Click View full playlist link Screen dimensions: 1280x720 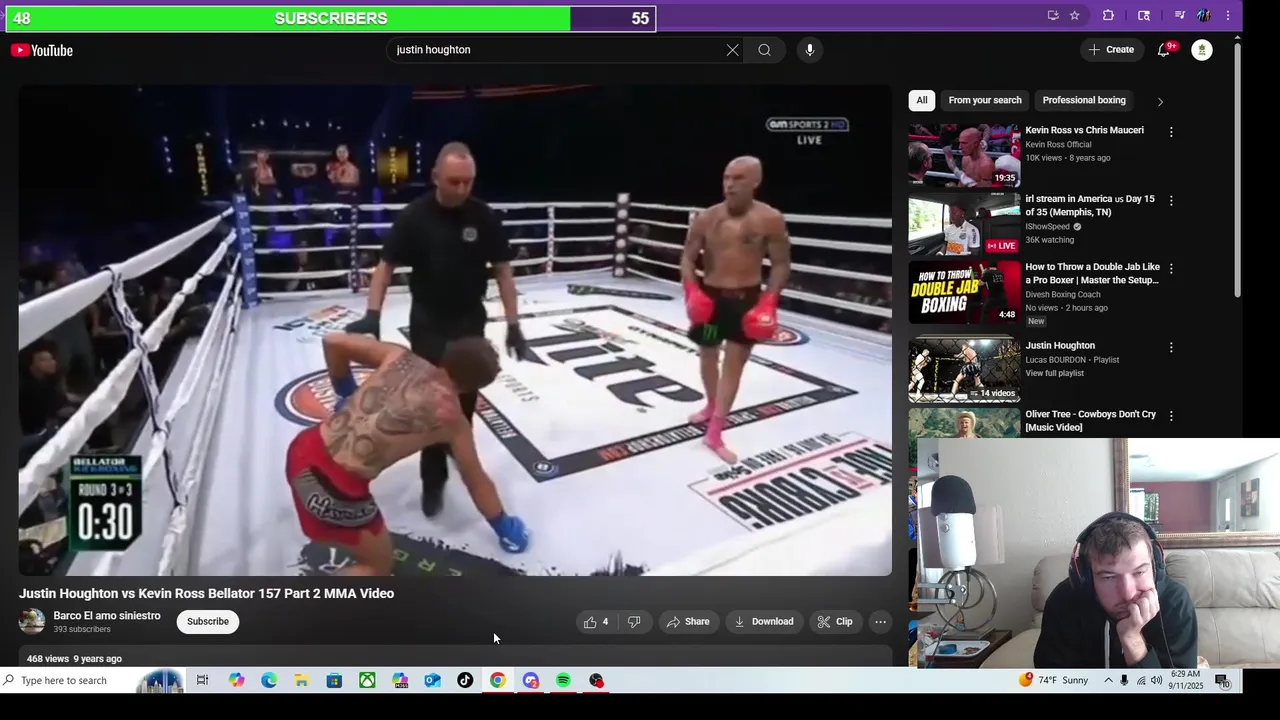pos(1054,374)
